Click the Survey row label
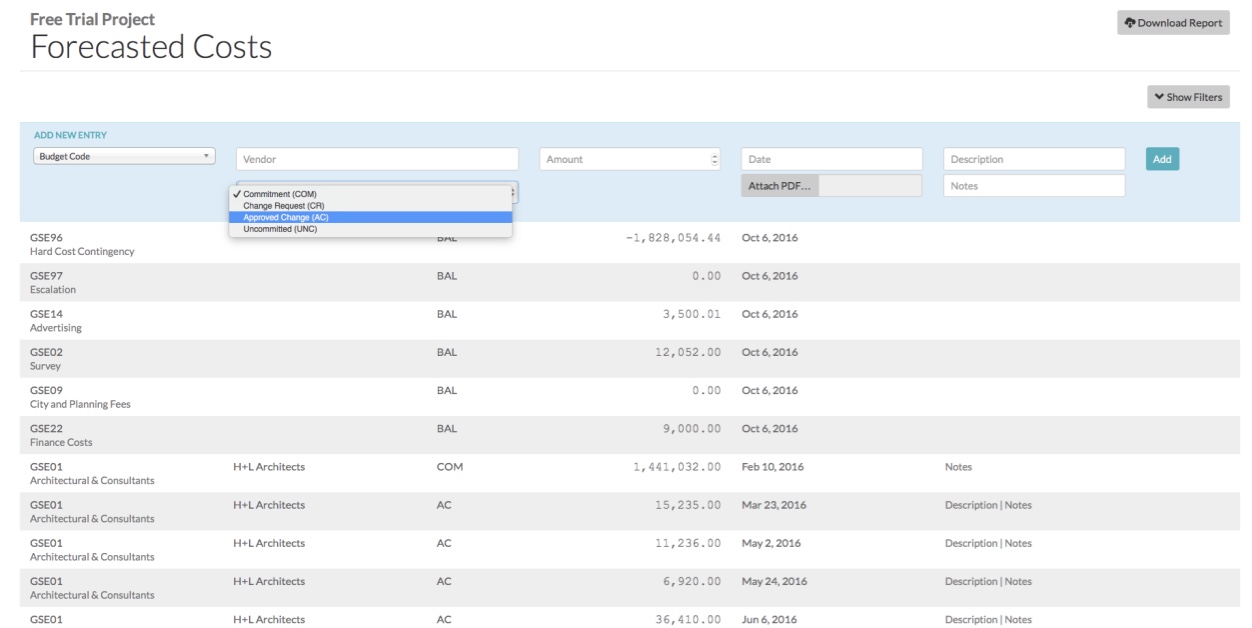 [47, 366]
